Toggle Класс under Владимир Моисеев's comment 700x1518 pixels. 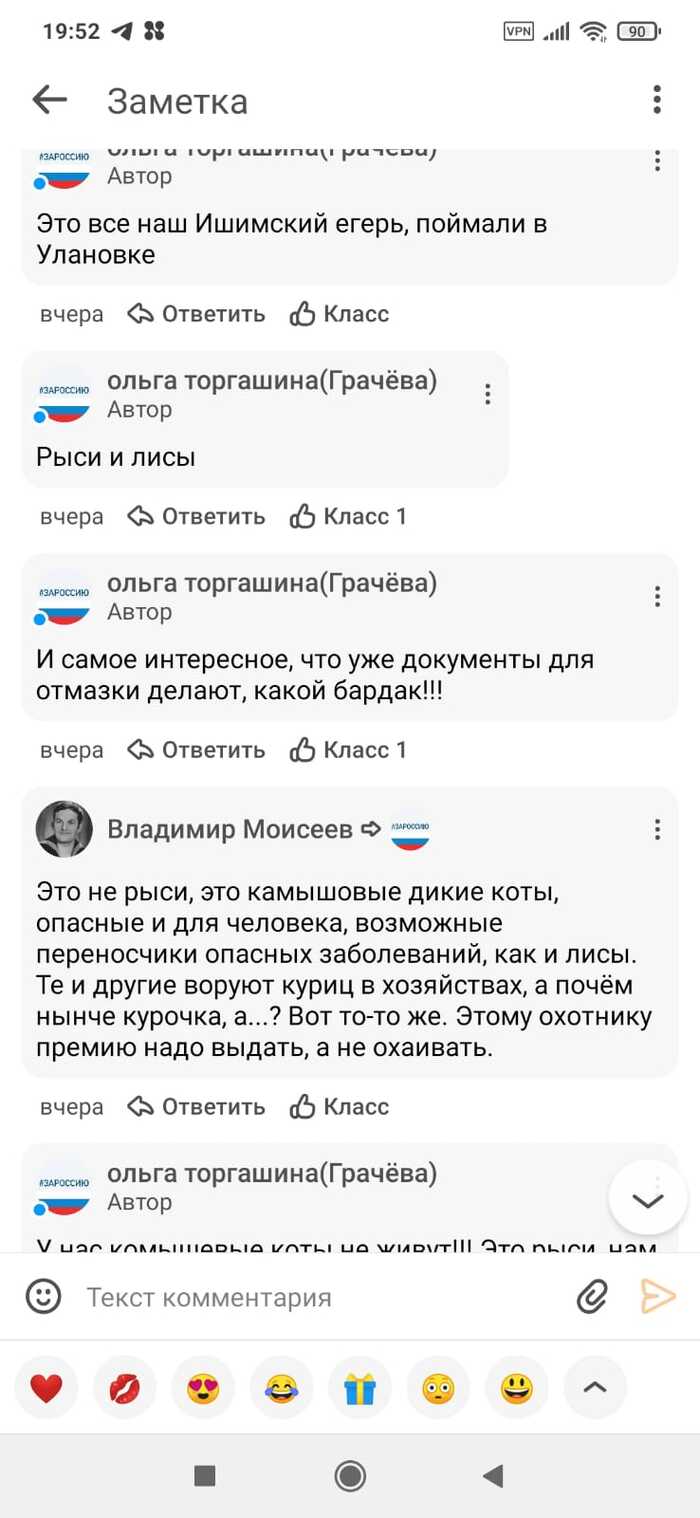(339, 1107)
